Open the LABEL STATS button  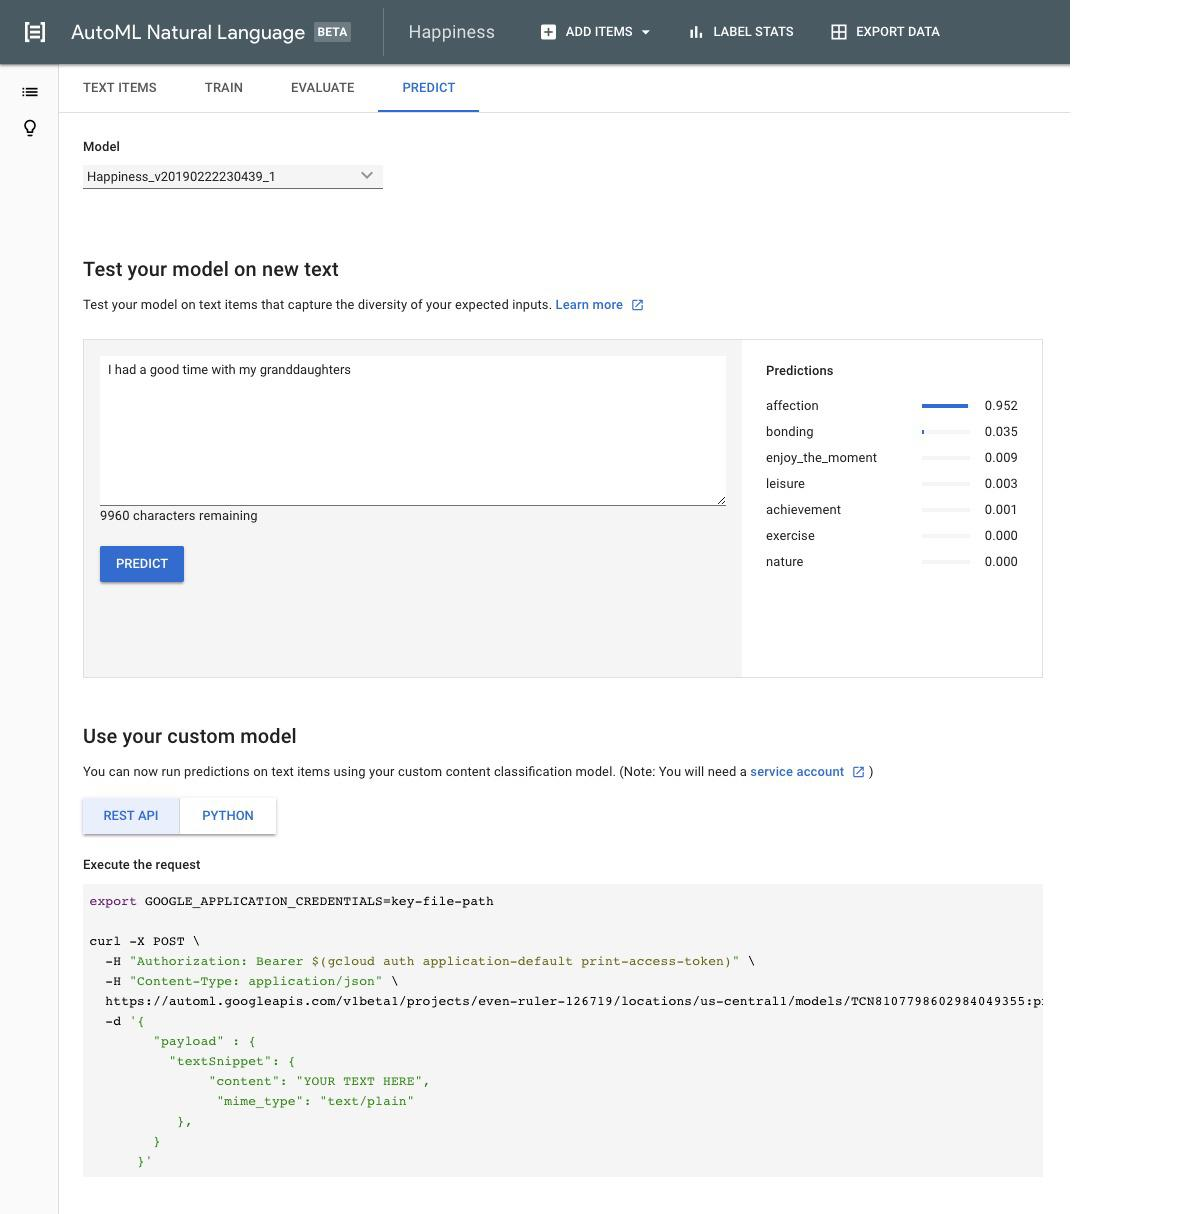click(x=741, y=32)
